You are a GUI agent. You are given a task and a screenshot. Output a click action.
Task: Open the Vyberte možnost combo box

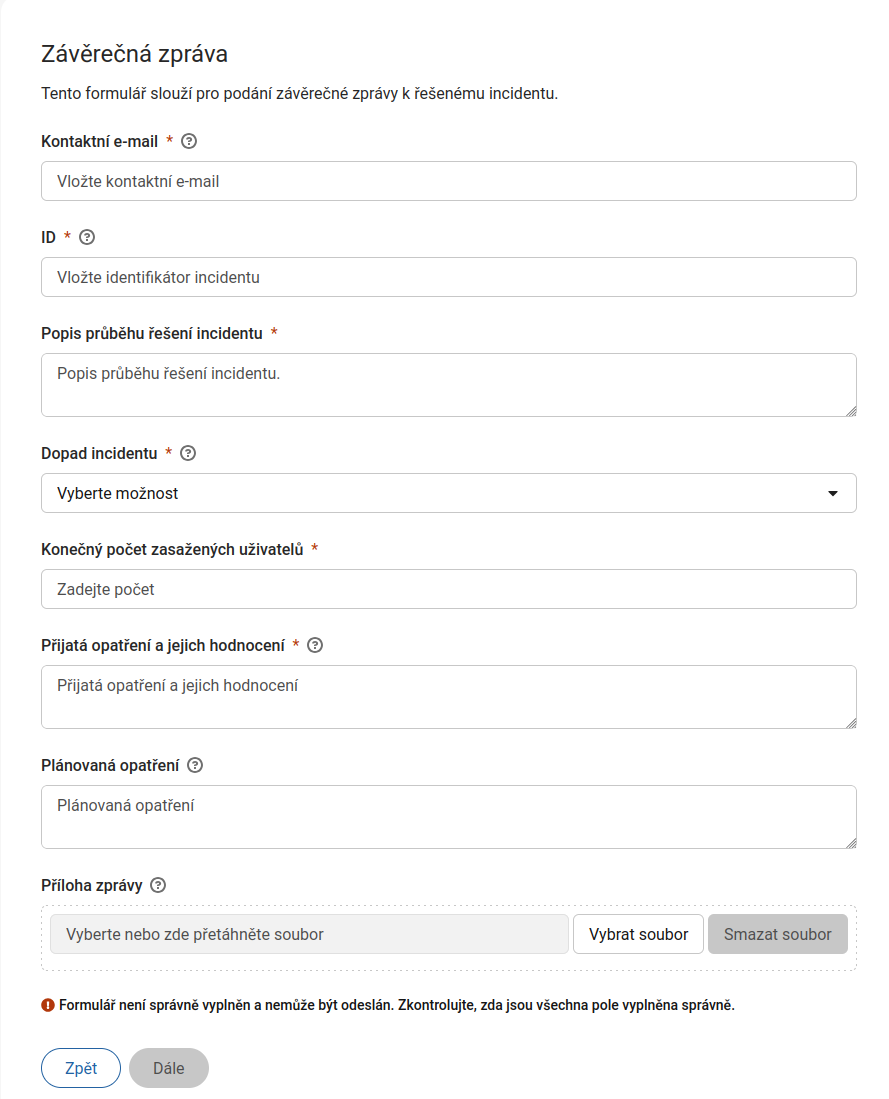click(x=449, y=493)
